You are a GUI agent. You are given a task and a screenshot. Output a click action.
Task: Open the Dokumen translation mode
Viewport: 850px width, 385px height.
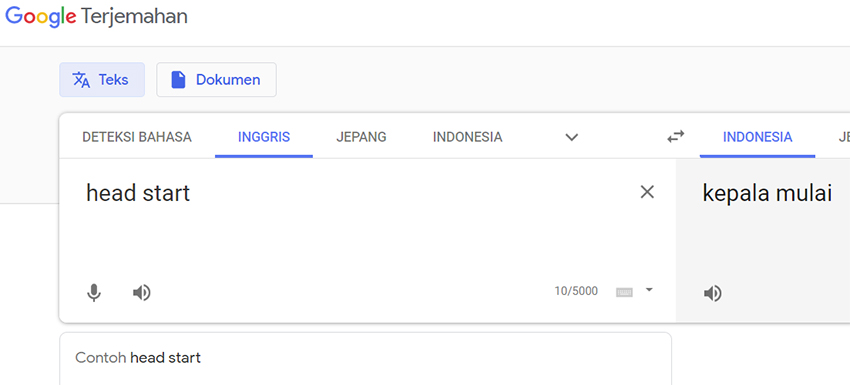point(216,80)
